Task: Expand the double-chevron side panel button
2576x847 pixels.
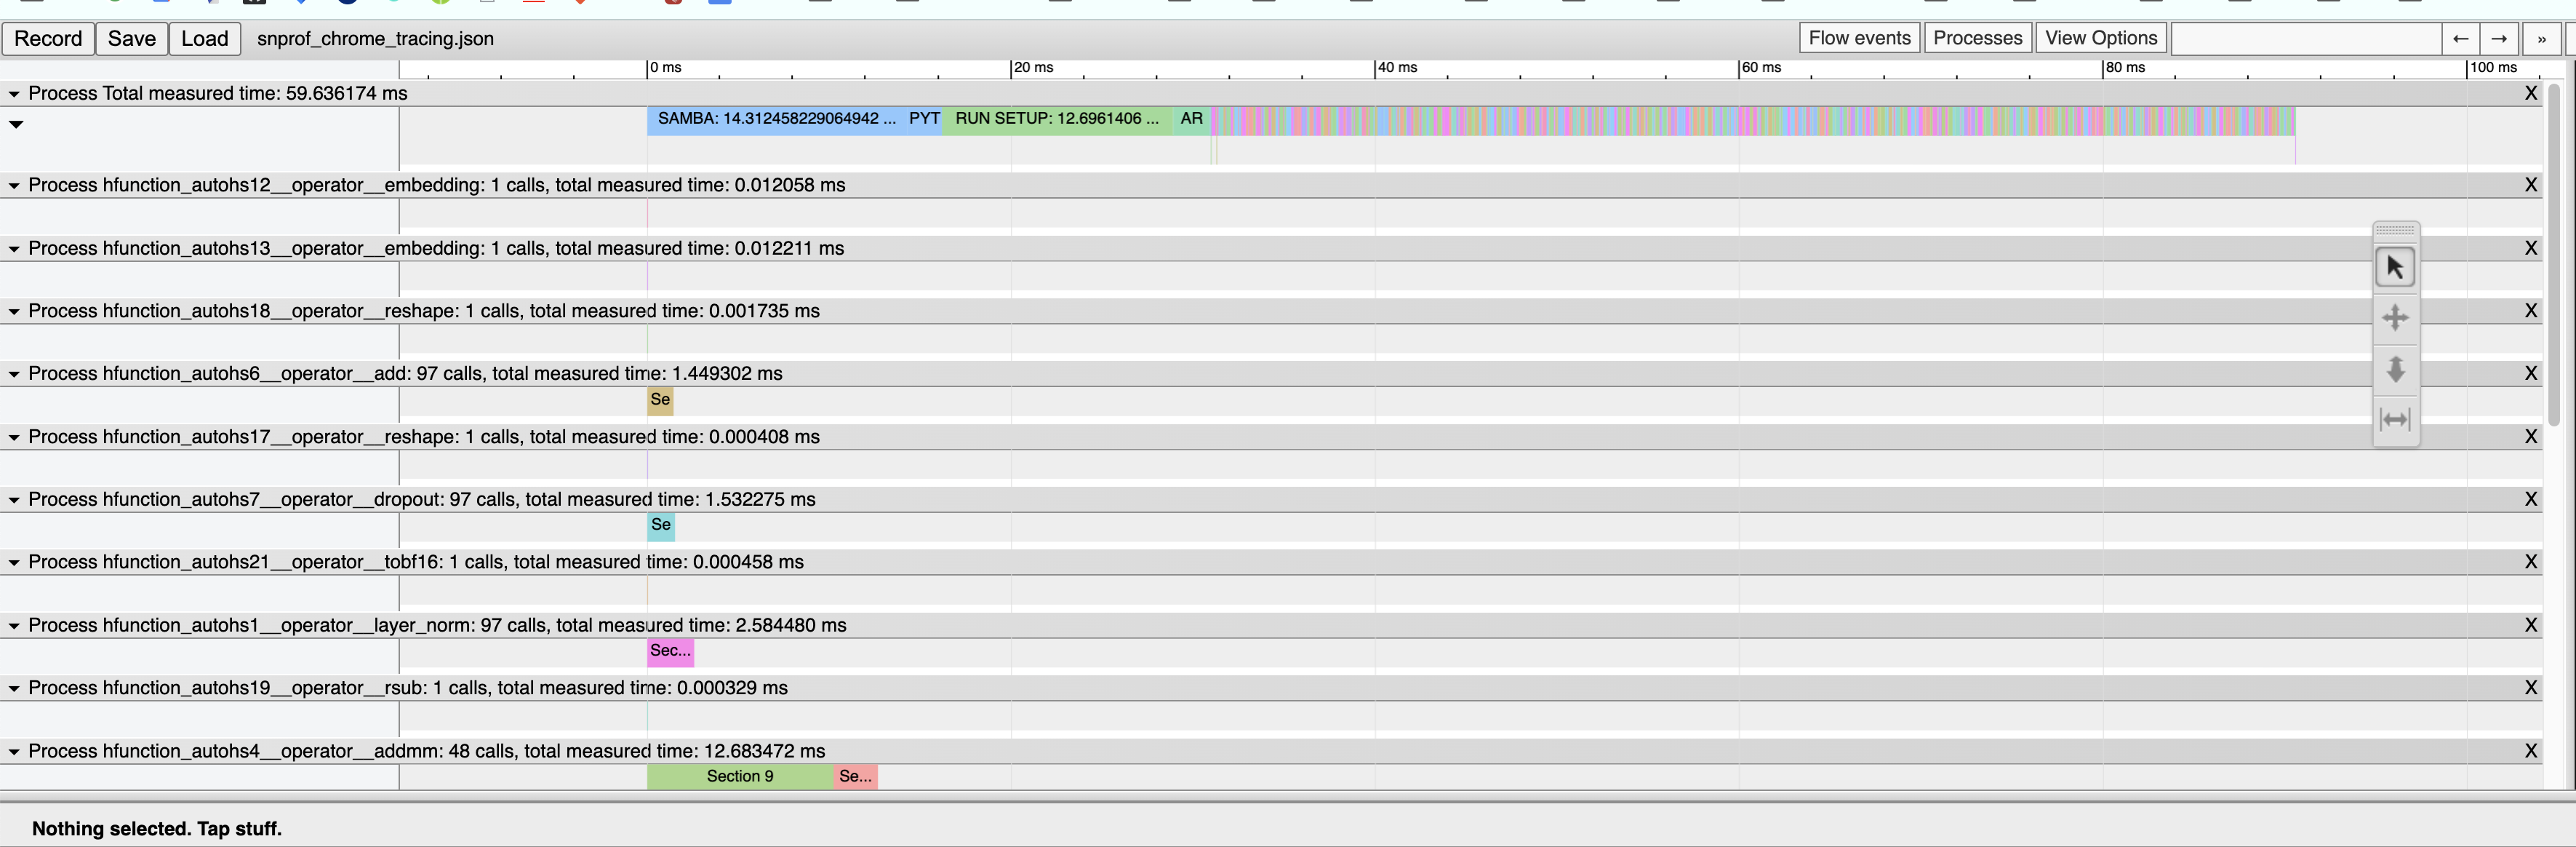Action: (x=2541, y=38)
